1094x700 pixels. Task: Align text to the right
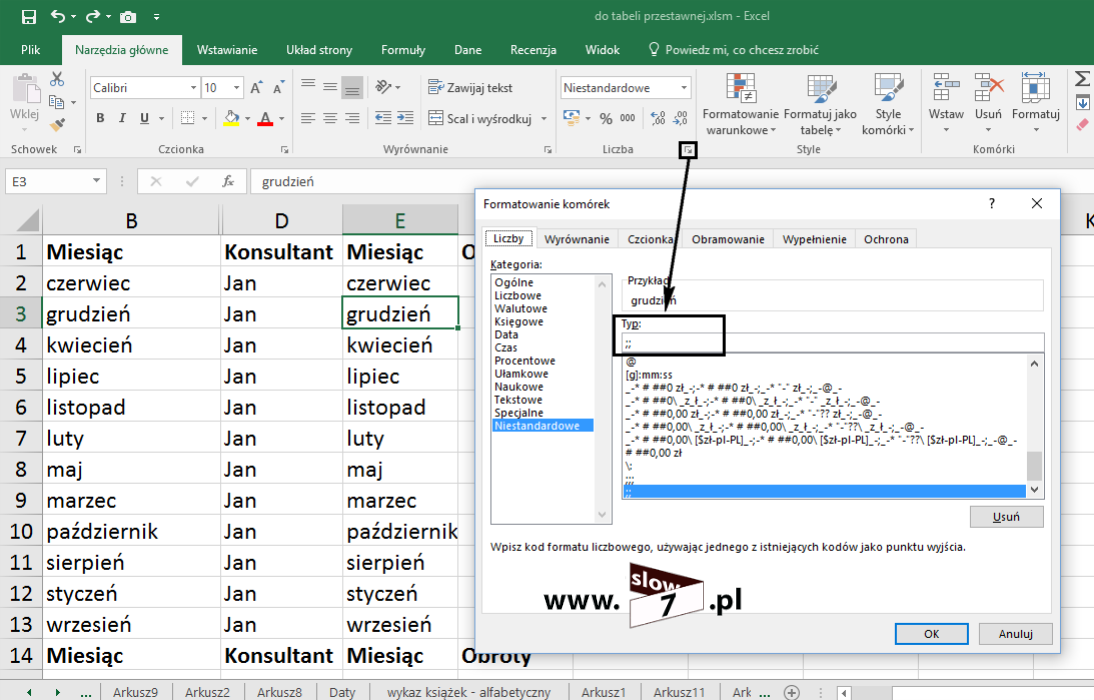click(x=352, y=118)
